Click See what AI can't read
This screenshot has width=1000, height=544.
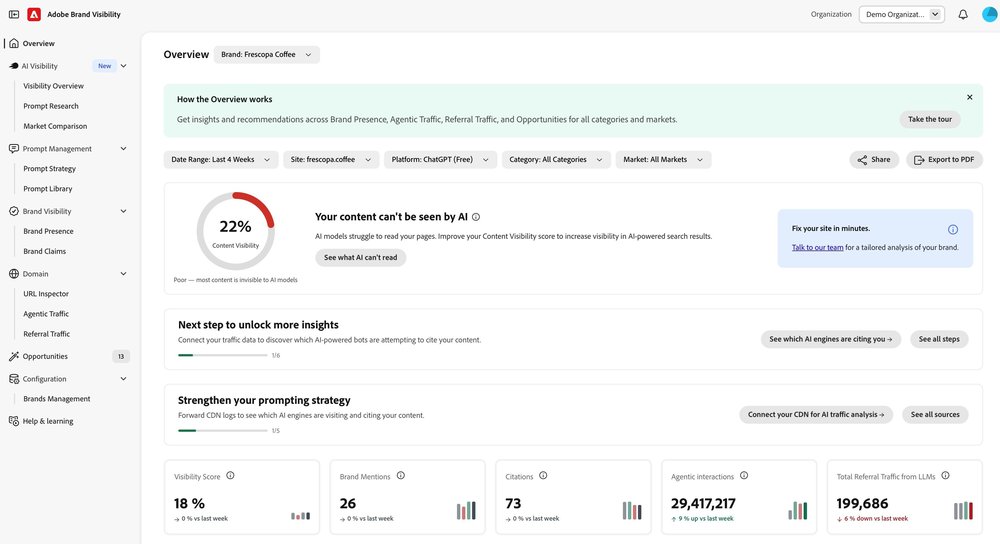360,258
